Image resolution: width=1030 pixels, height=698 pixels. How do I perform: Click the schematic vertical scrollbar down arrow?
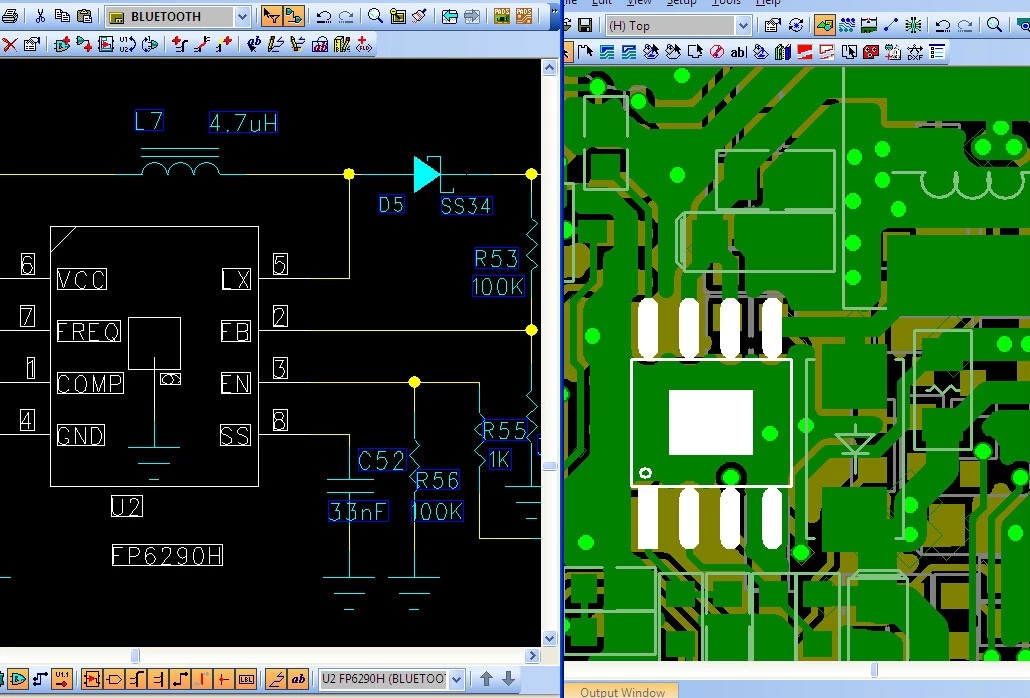point(550,638)
